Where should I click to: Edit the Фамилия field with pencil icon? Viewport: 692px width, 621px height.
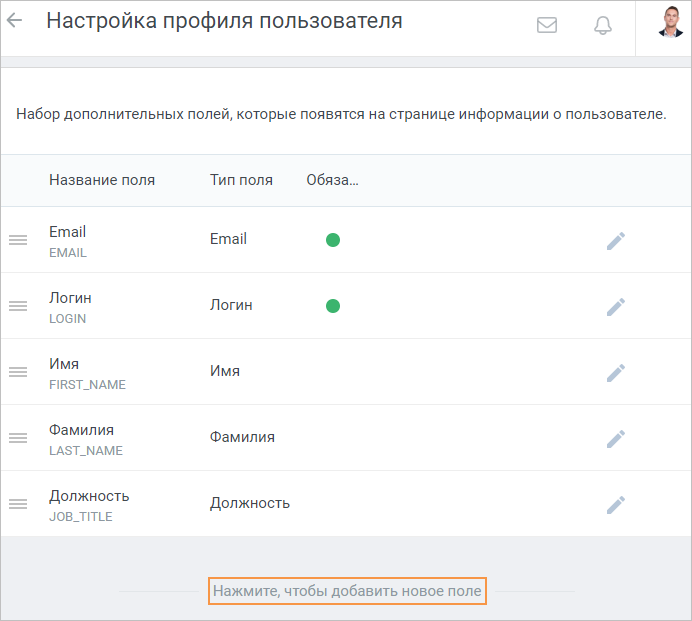615,438
